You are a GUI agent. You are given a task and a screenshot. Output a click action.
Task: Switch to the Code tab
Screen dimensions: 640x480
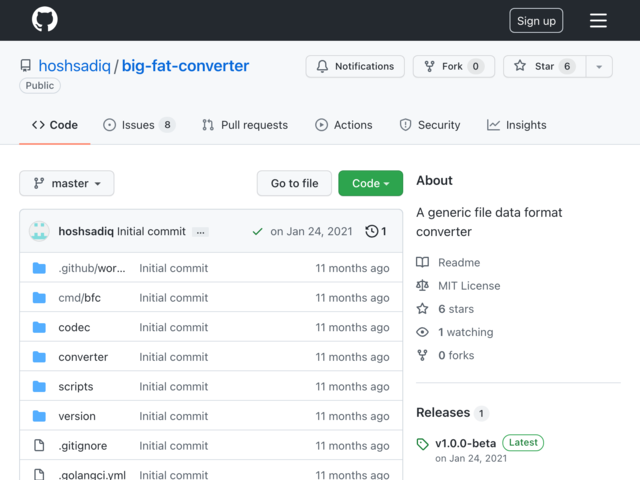point(55,125)
